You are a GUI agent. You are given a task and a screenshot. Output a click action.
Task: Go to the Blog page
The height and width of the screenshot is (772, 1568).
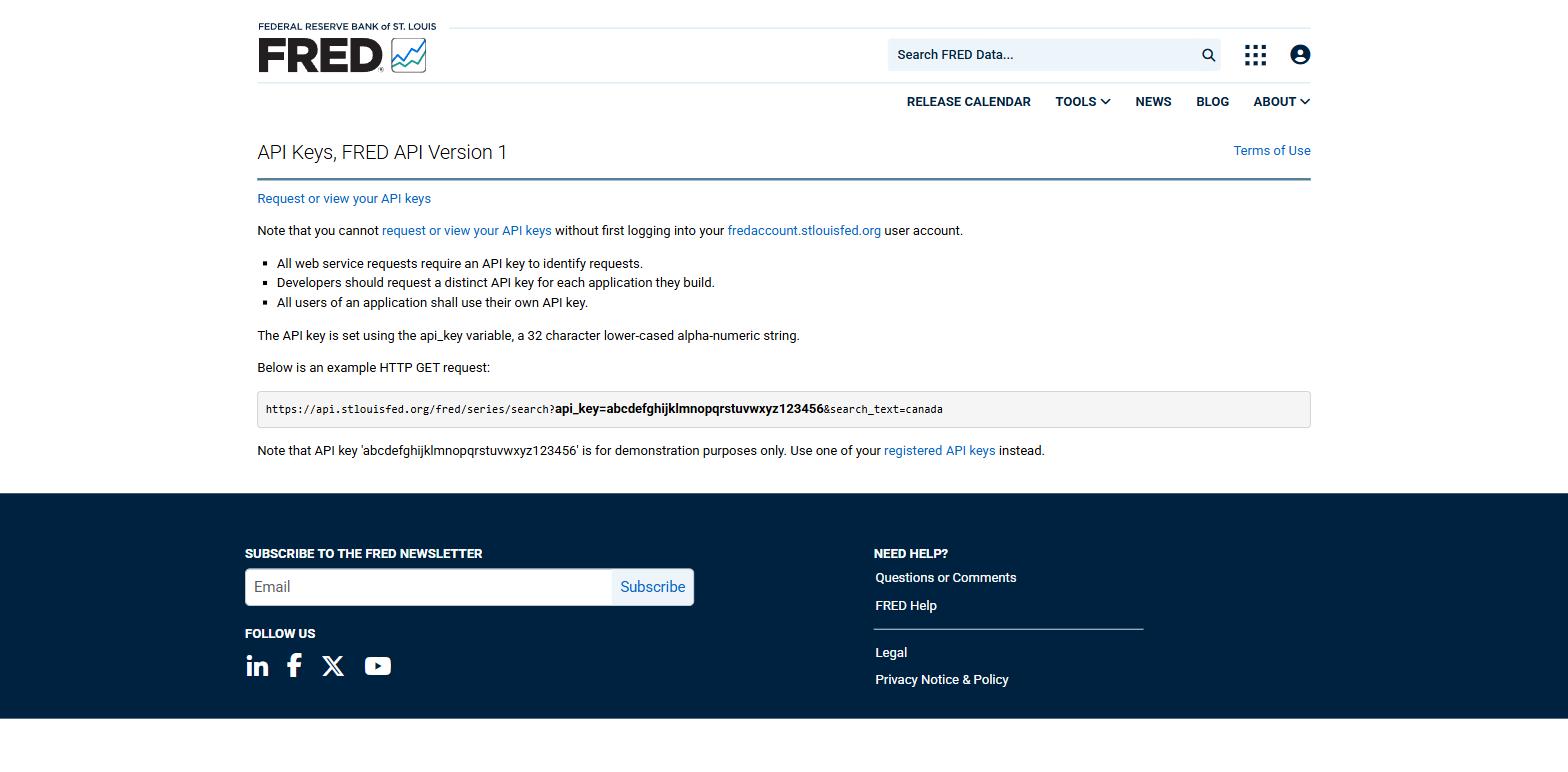tap(1212, 102)
